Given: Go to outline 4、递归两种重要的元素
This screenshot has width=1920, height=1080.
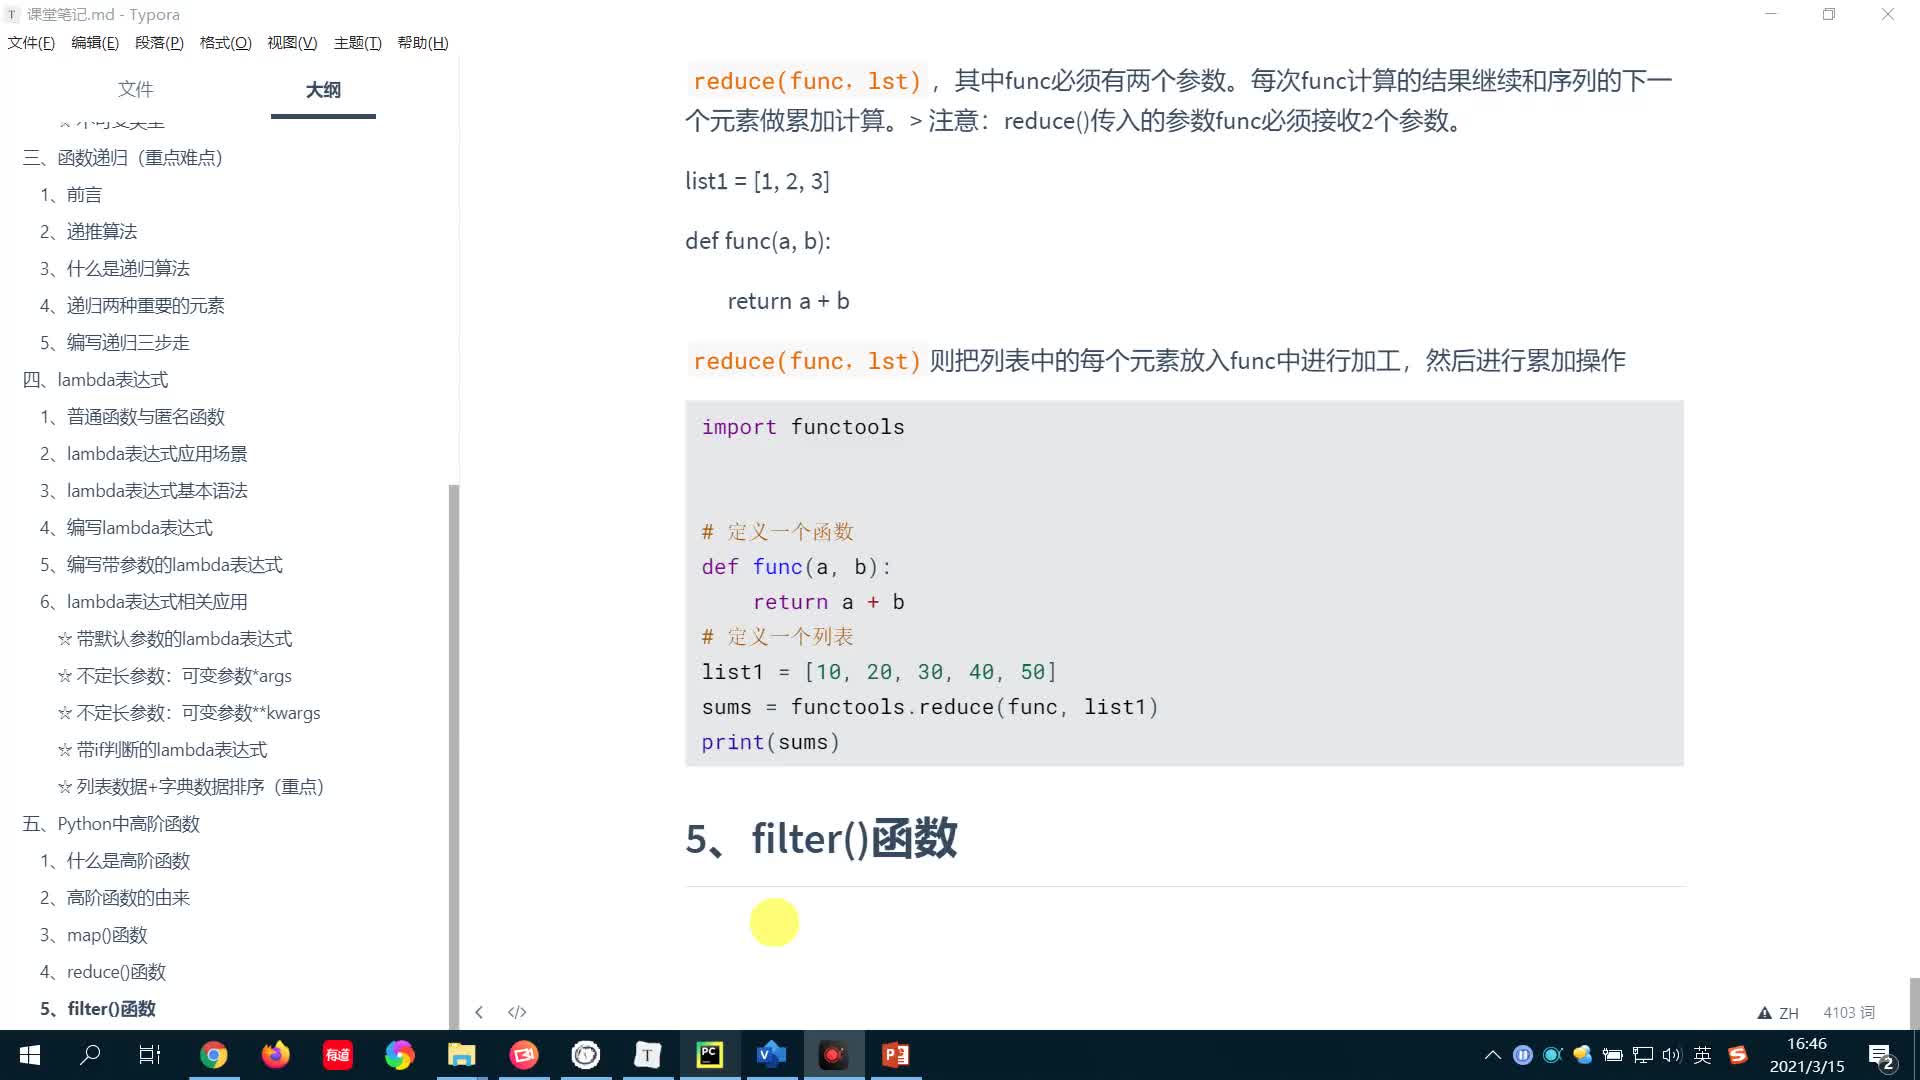Looking at the screenshot, I should point(132,306).
